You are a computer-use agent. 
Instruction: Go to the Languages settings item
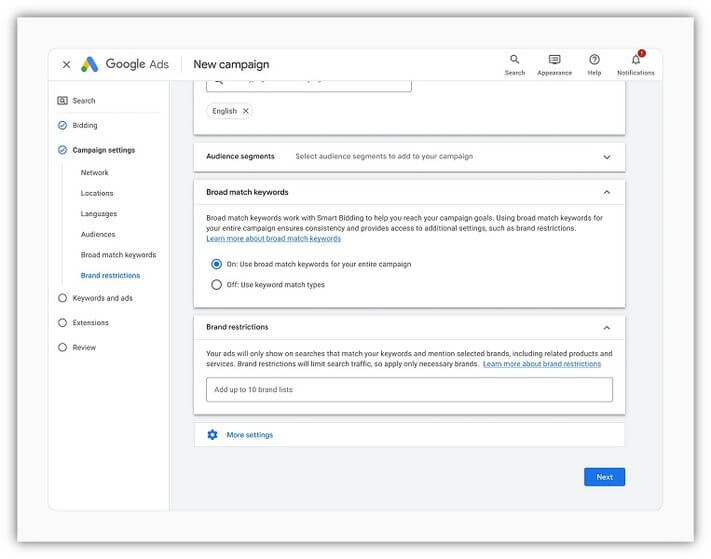coord(99,214)
